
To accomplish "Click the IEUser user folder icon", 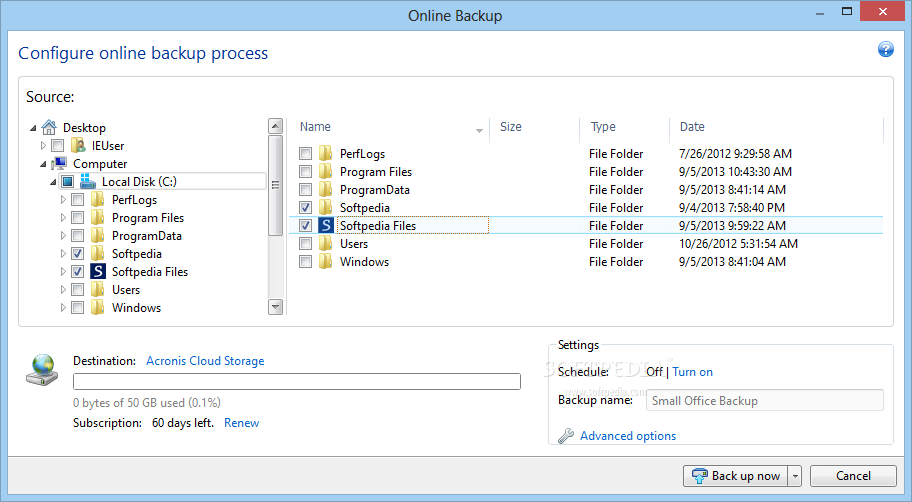I will [77, 145].
